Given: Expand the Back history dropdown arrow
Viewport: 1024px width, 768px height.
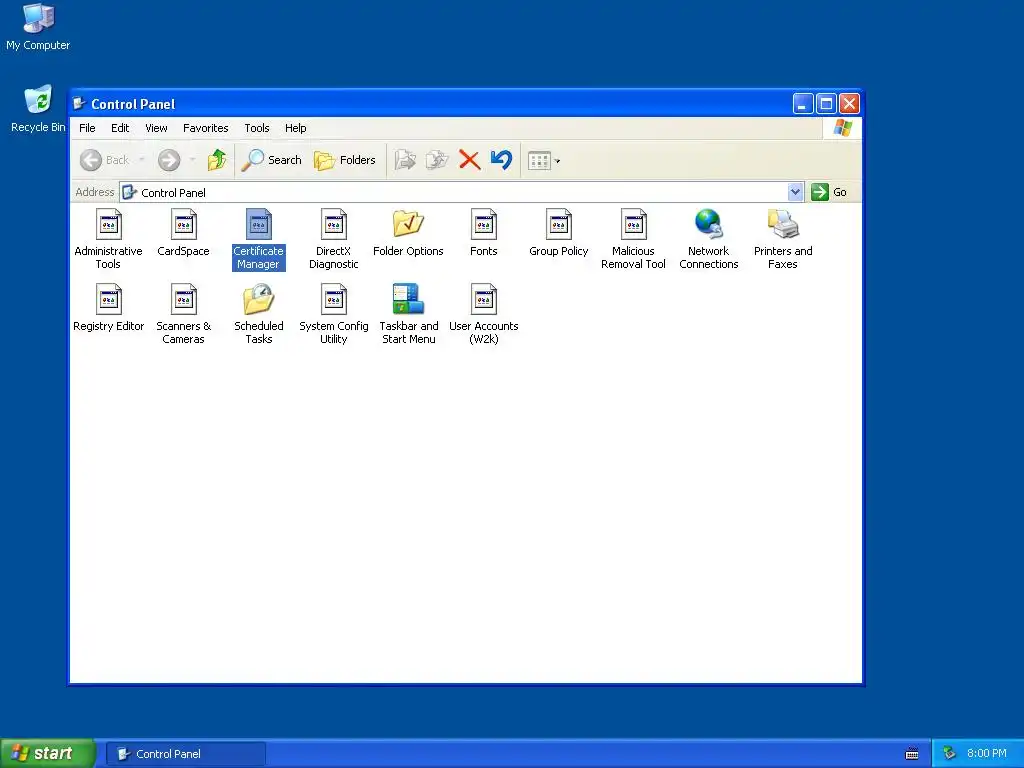Looking at the screenshot, I should point(142,160).
